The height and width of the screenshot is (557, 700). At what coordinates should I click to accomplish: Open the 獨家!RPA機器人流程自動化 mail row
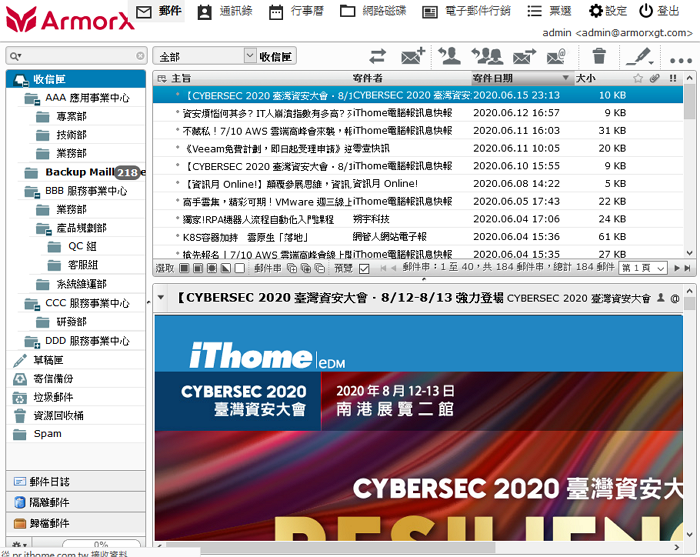tap(418, 219)
